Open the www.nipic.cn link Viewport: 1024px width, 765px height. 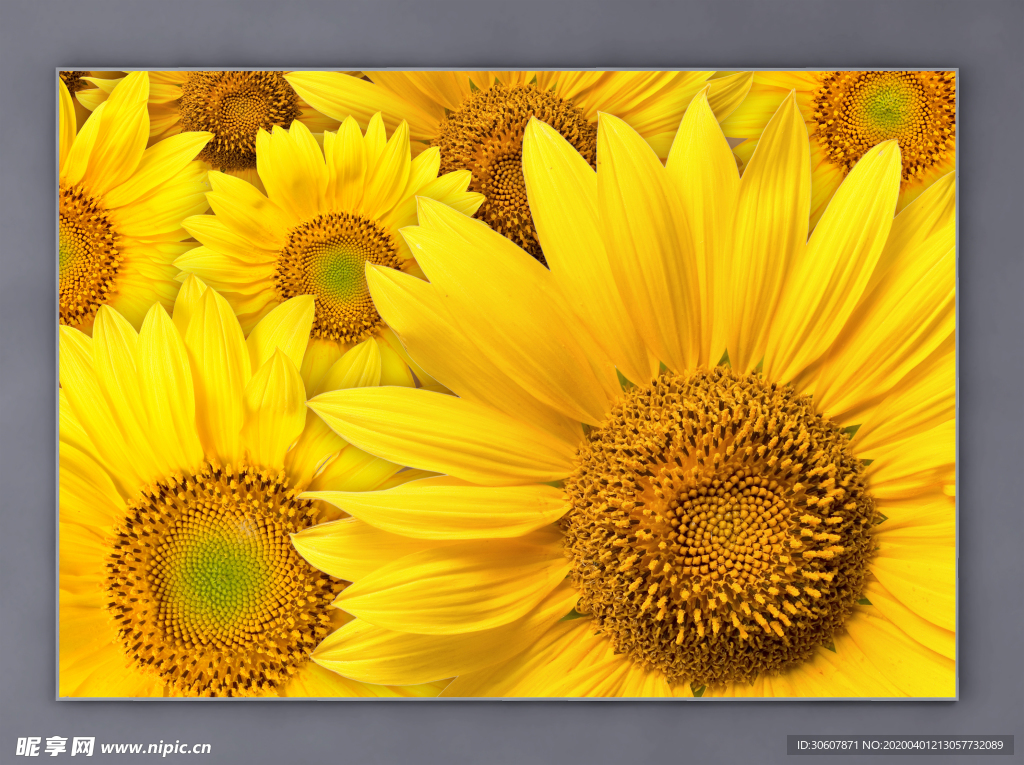pyautogui.click(x=156, y=748)
